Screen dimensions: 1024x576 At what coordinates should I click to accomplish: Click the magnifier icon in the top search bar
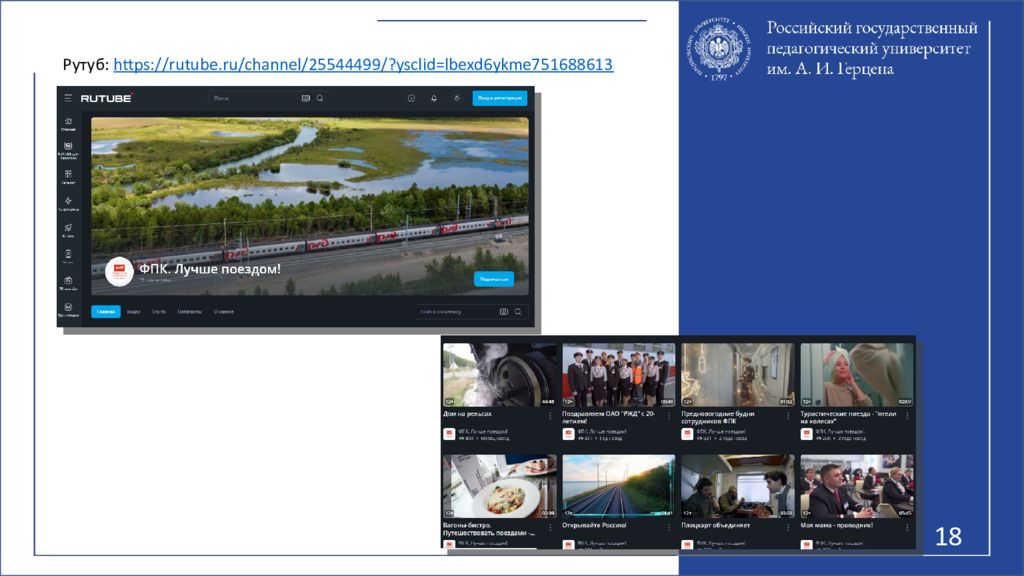coord(320,98)
